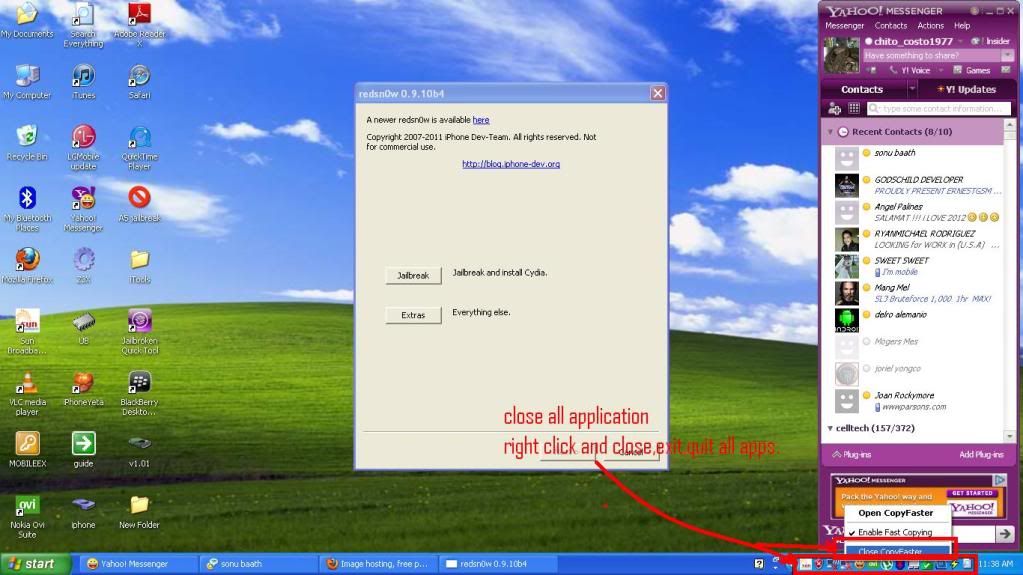The width and height of the screenshot is (1023, 575).
Task: Click the guide shortcut with green arrow
Action: 83,449
